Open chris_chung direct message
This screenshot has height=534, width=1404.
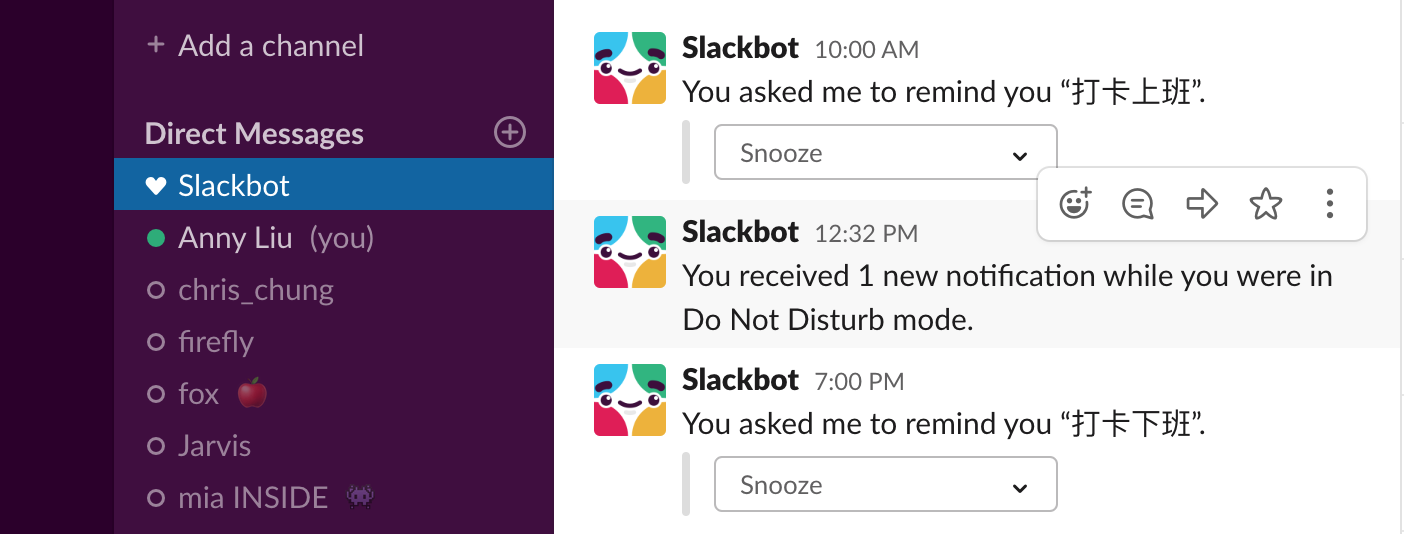pyautogui.click(x=334, y=290)
